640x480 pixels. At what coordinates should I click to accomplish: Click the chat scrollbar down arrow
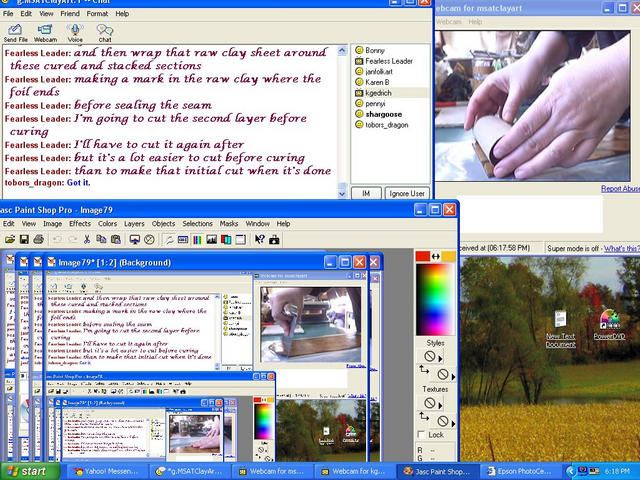coord(342,194)
